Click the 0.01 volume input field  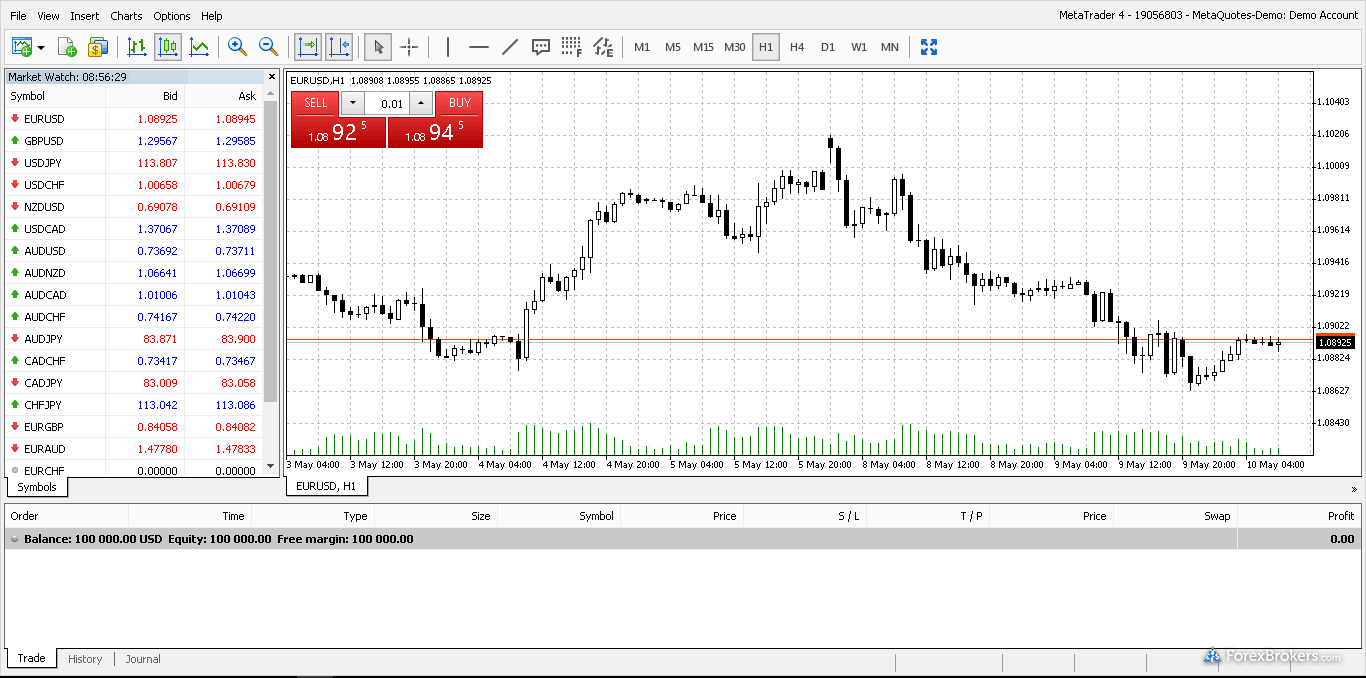(391, 103)
